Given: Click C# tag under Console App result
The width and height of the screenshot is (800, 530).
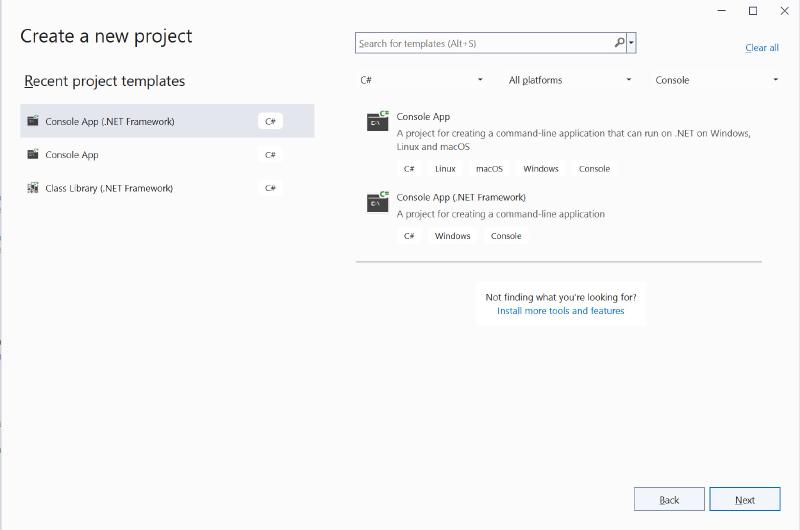Looking at the screenshot, I should [409, 169].
